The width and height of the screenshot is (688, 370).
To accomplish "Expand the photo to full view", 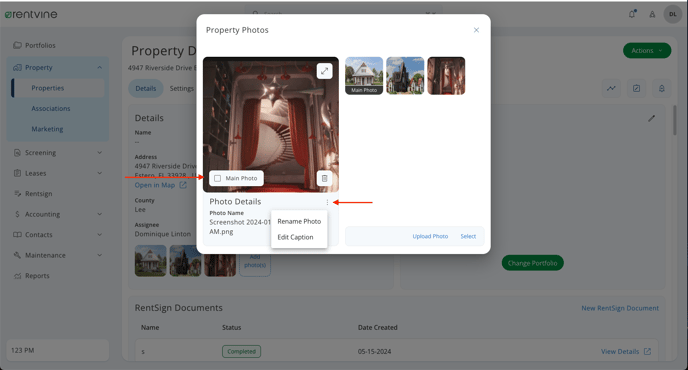I will coord(324,71).
